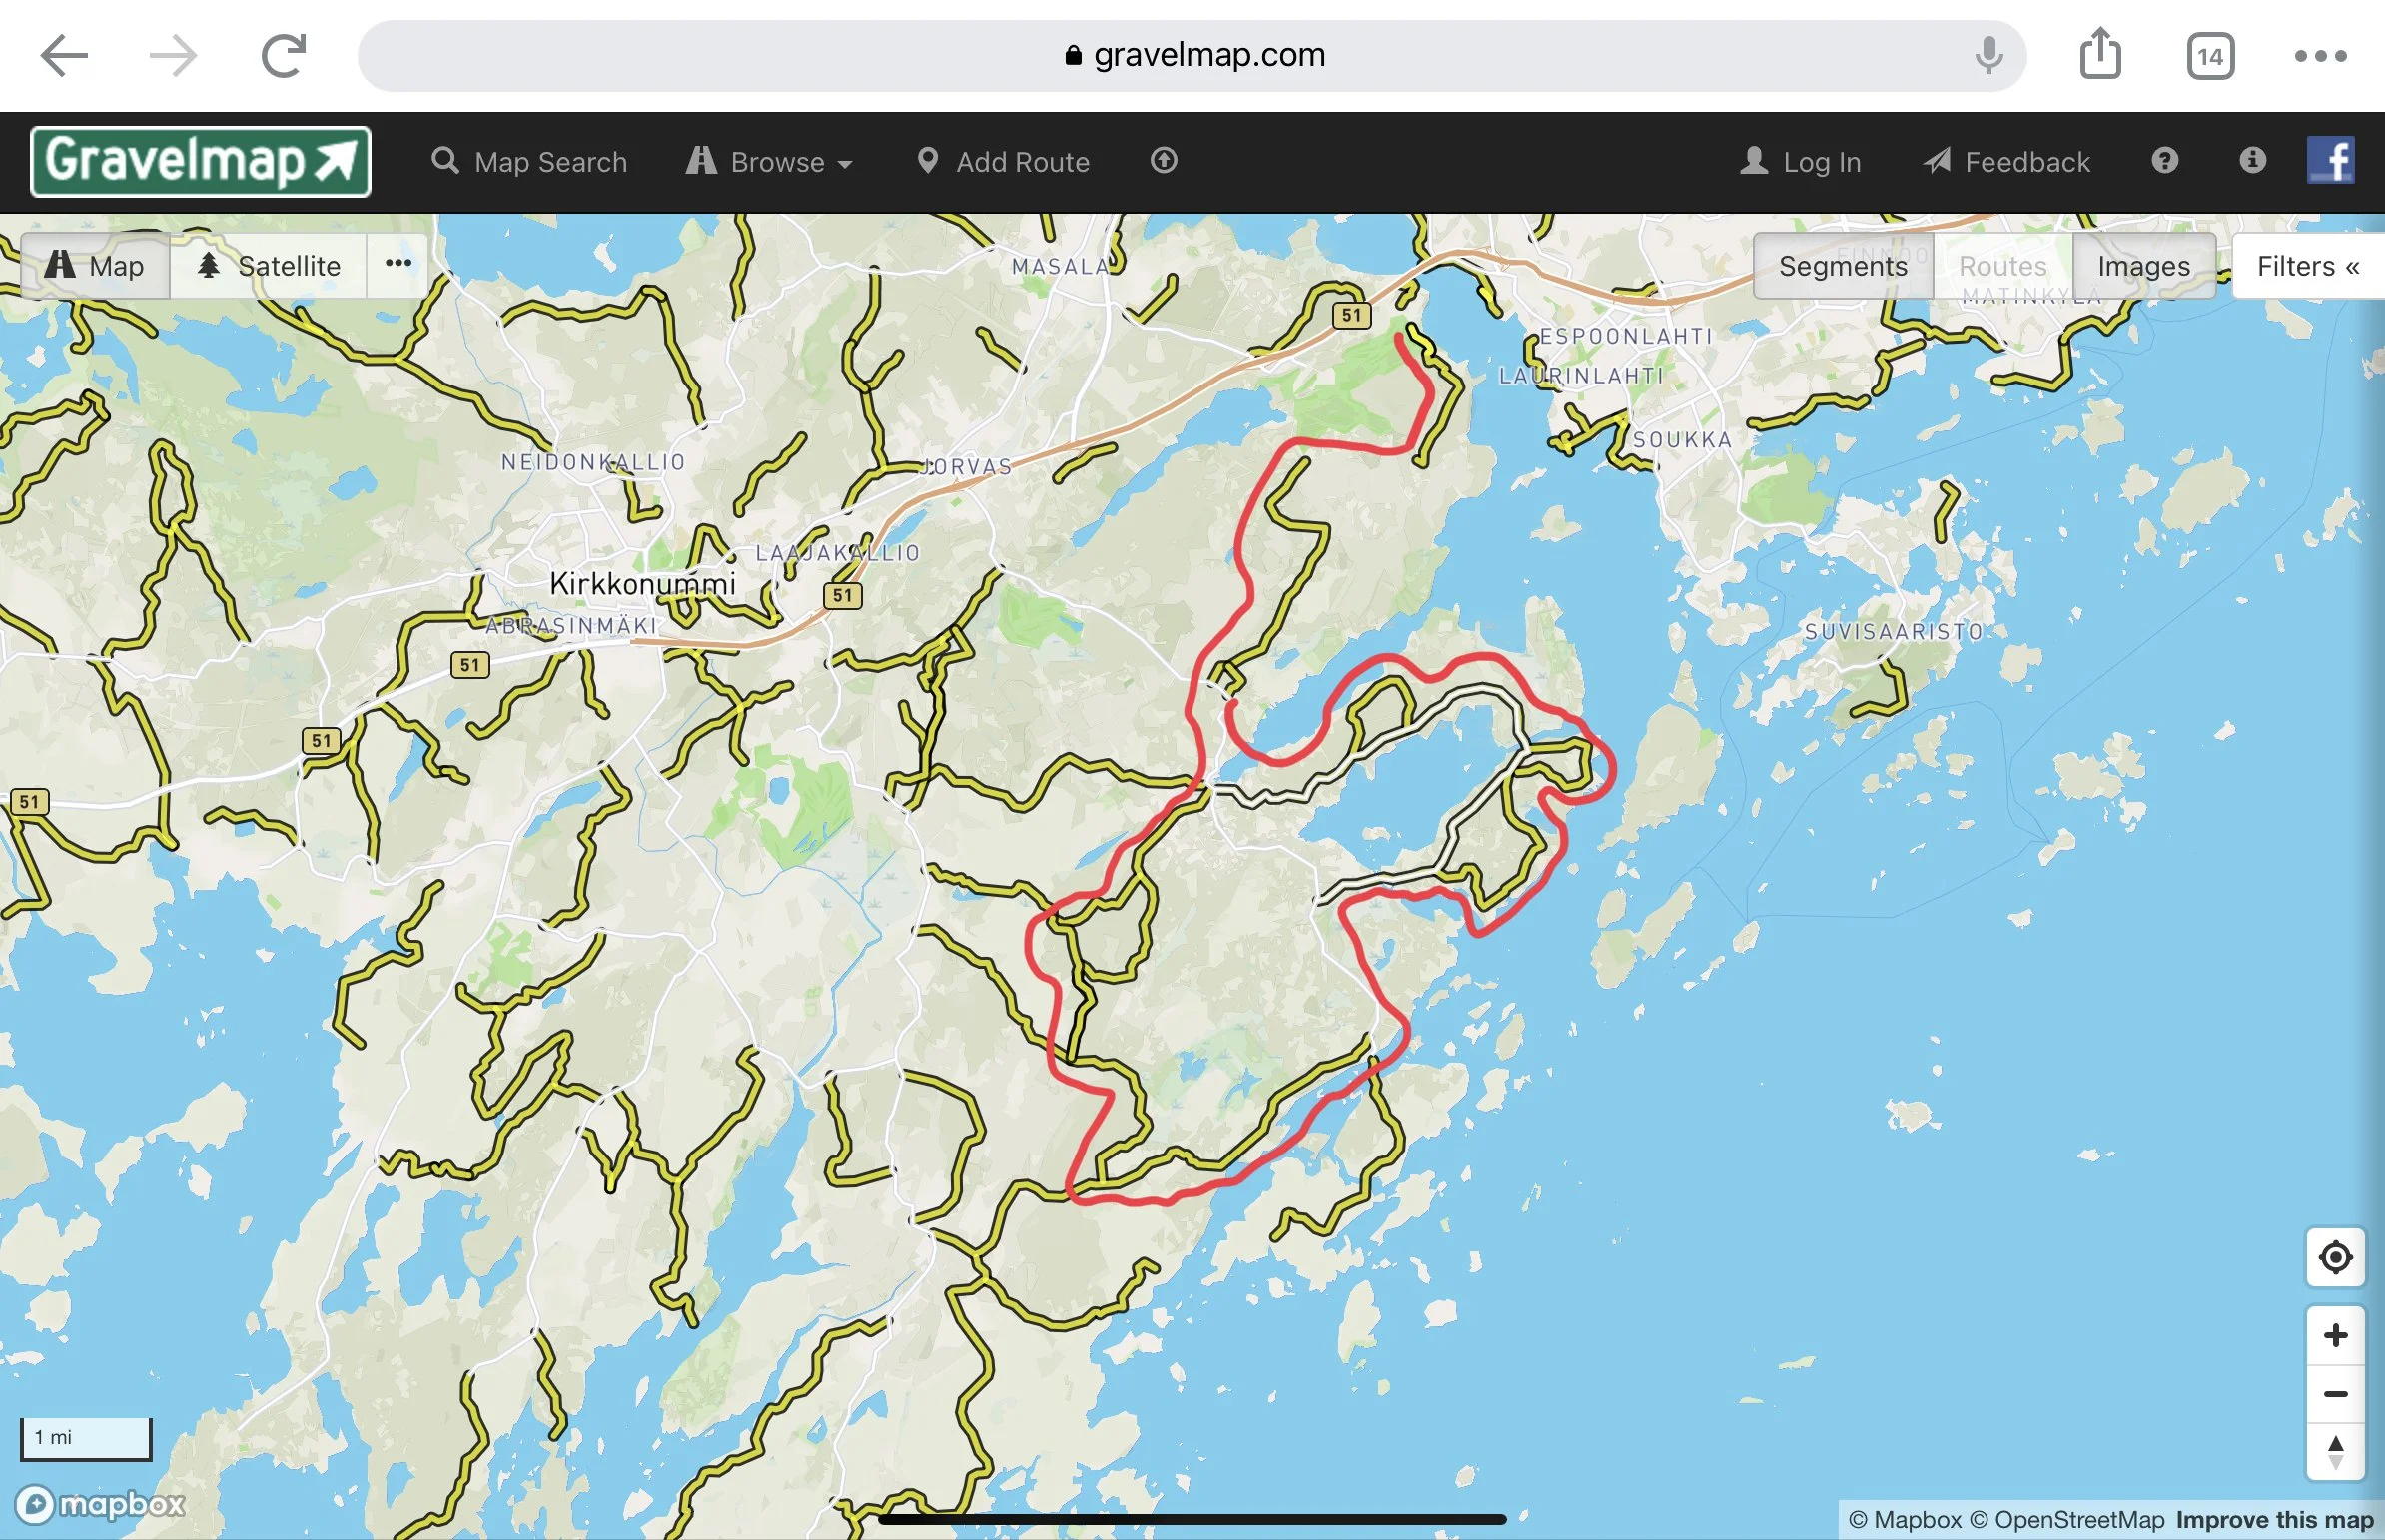
Task: Center map on my location
Action: [x=2334, y=1257]
